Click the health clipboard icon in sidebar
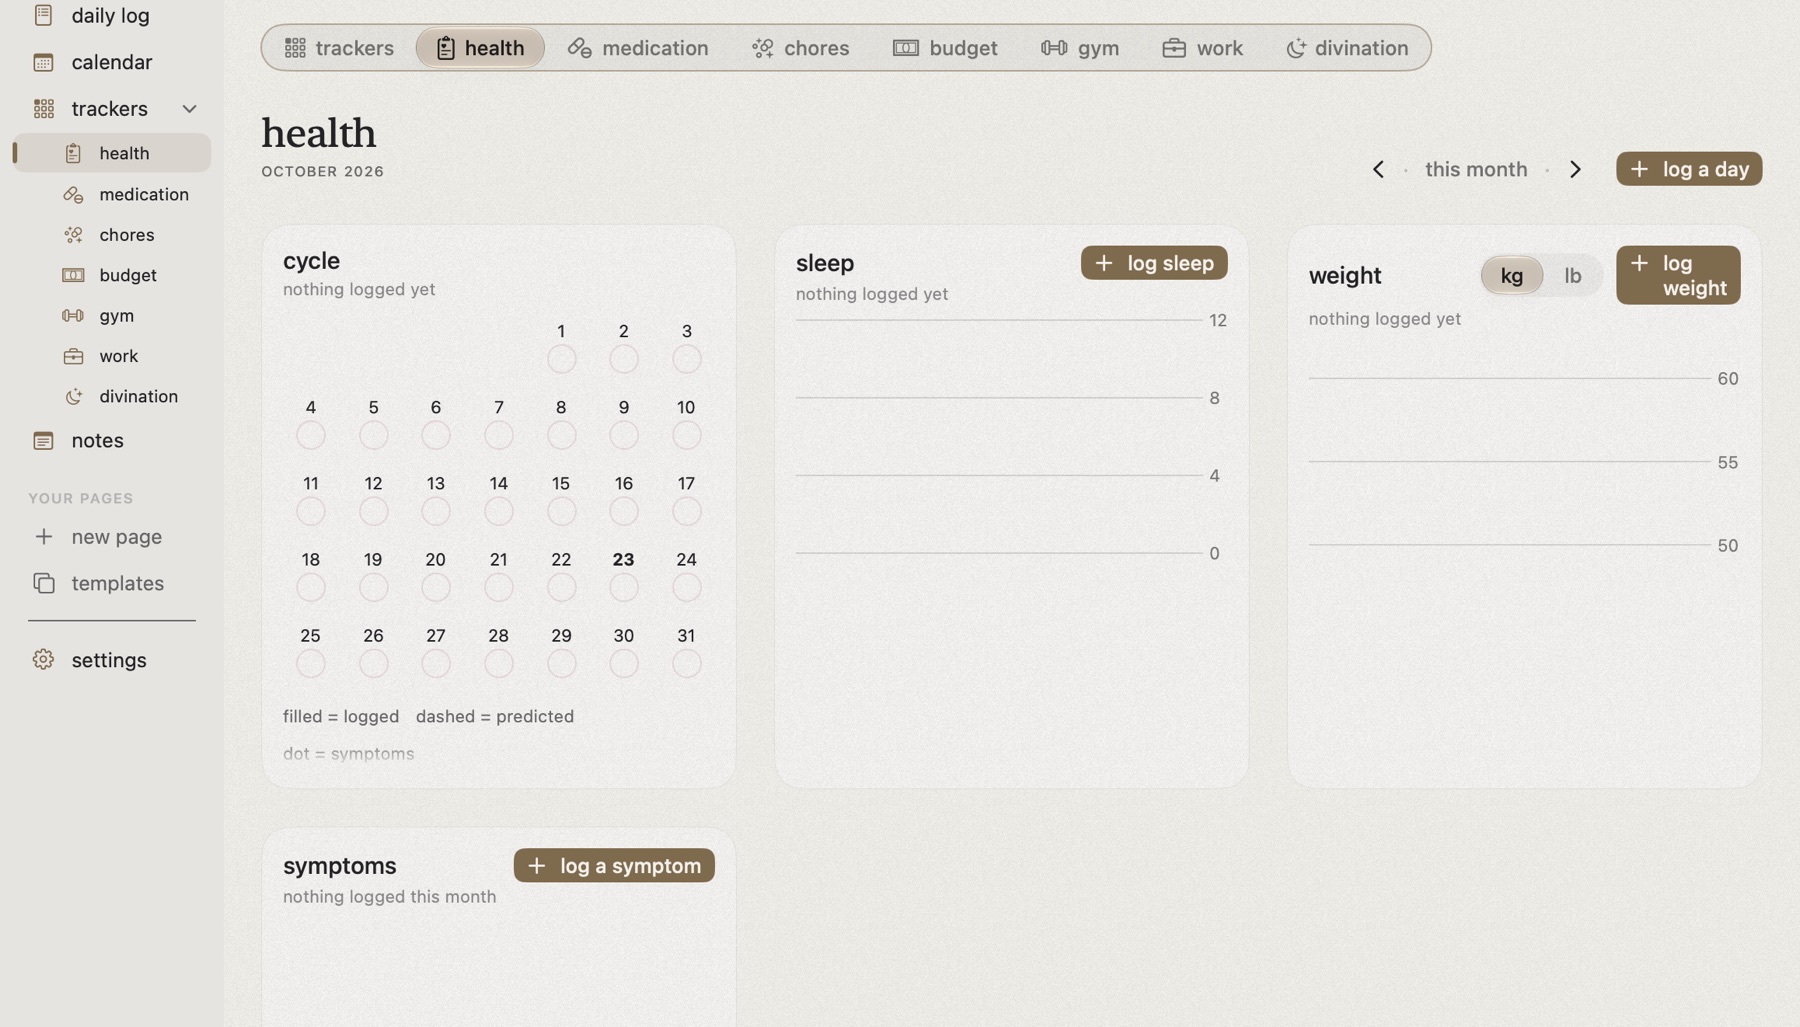1800x1027 pixels. (x=73, y=153)
